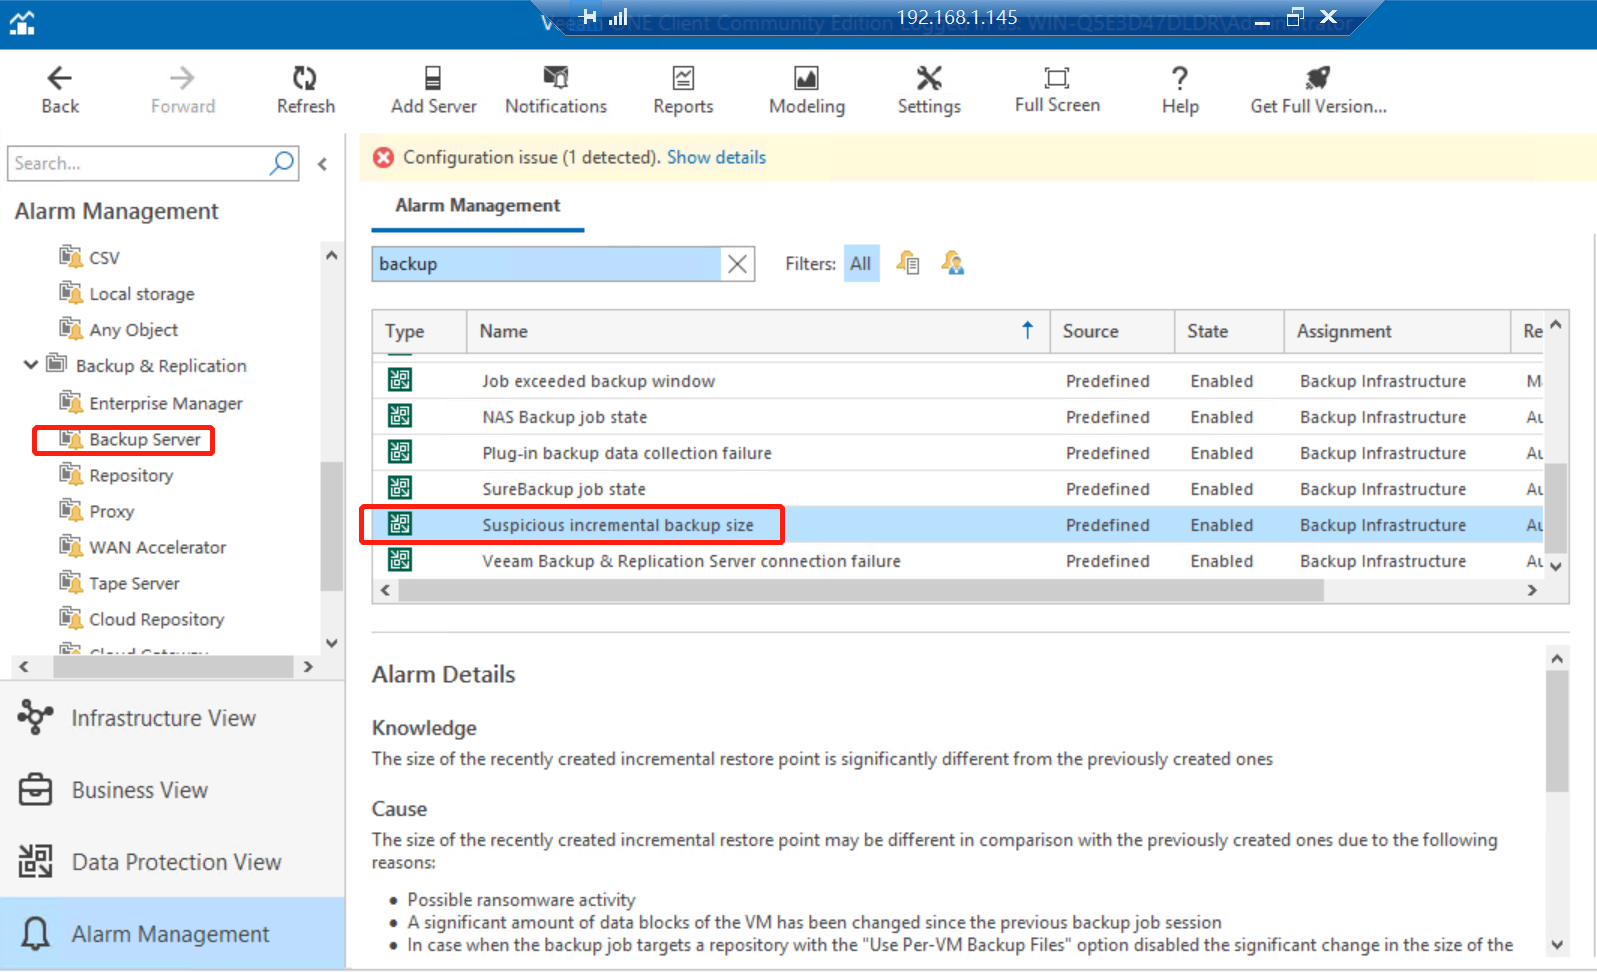The height and width of the screenshot is (972, 1597).
Task: Select 'Veeam Backup & Replication Server connection failure'
Action: [x=691, y=561]
